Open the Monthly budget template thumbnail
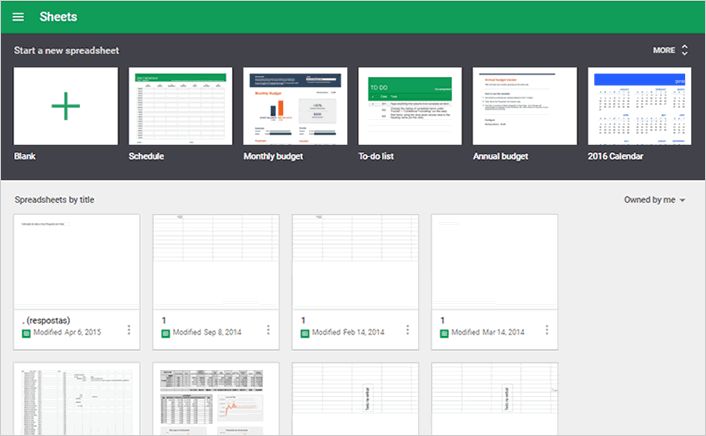706x436 pixels. pos(295,106)
